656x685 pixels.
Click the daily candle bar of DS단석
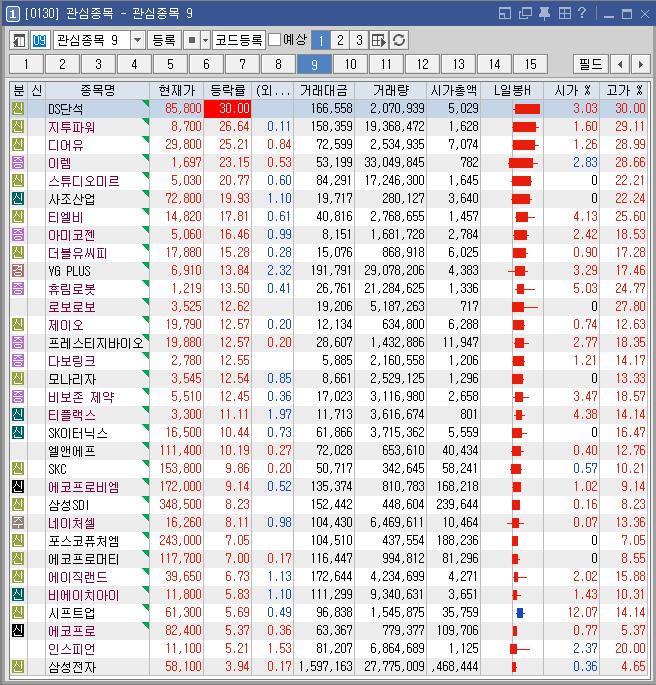tap(526, 109)
